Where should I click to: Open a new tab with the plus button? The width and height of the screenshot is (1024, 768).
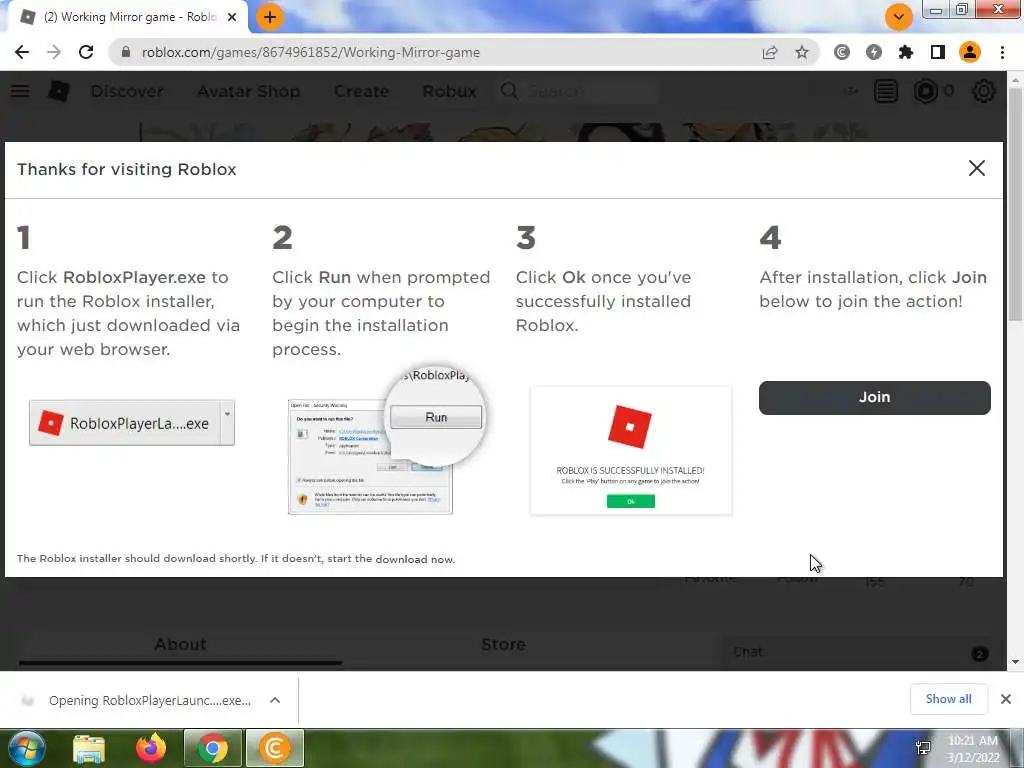click(x=270, y=17)
